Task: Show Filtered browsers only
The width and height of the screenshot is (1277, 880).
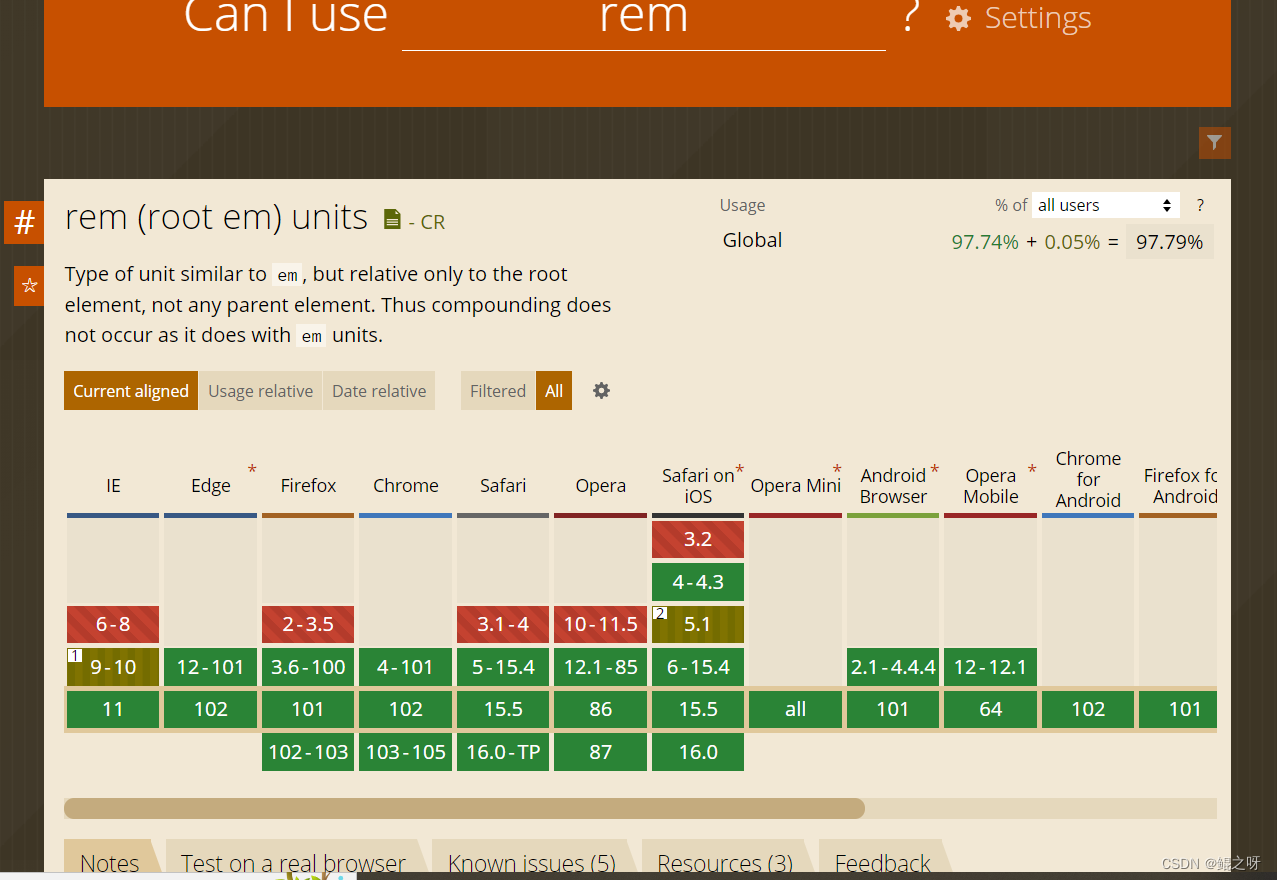Action: [498, 391]
